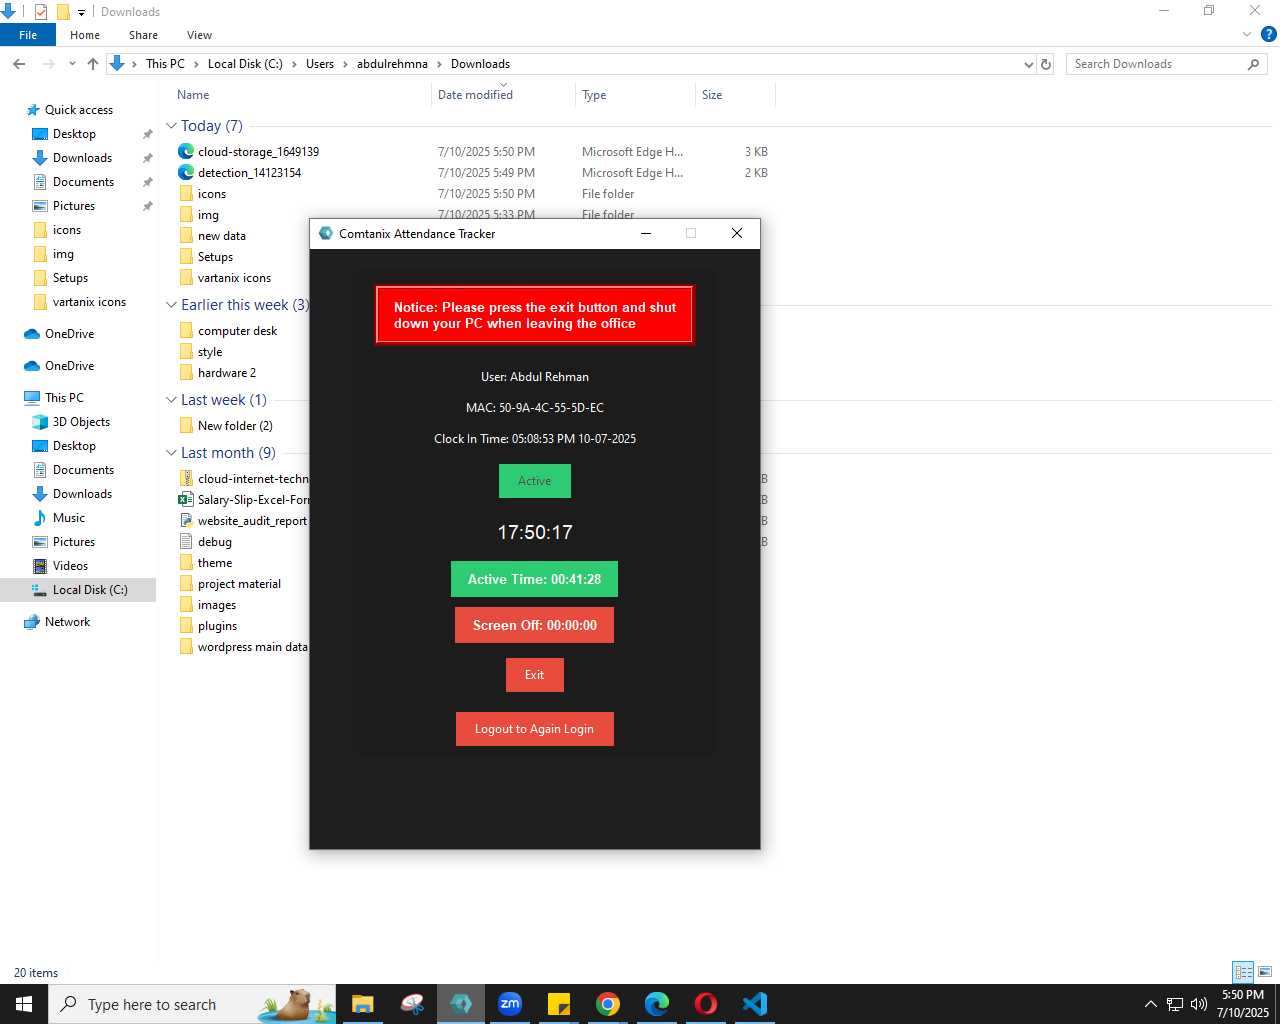This screenshot has height=1024, width=1280.
Task: Click the Active Time counter button
Action: click(x=534, y=579)
